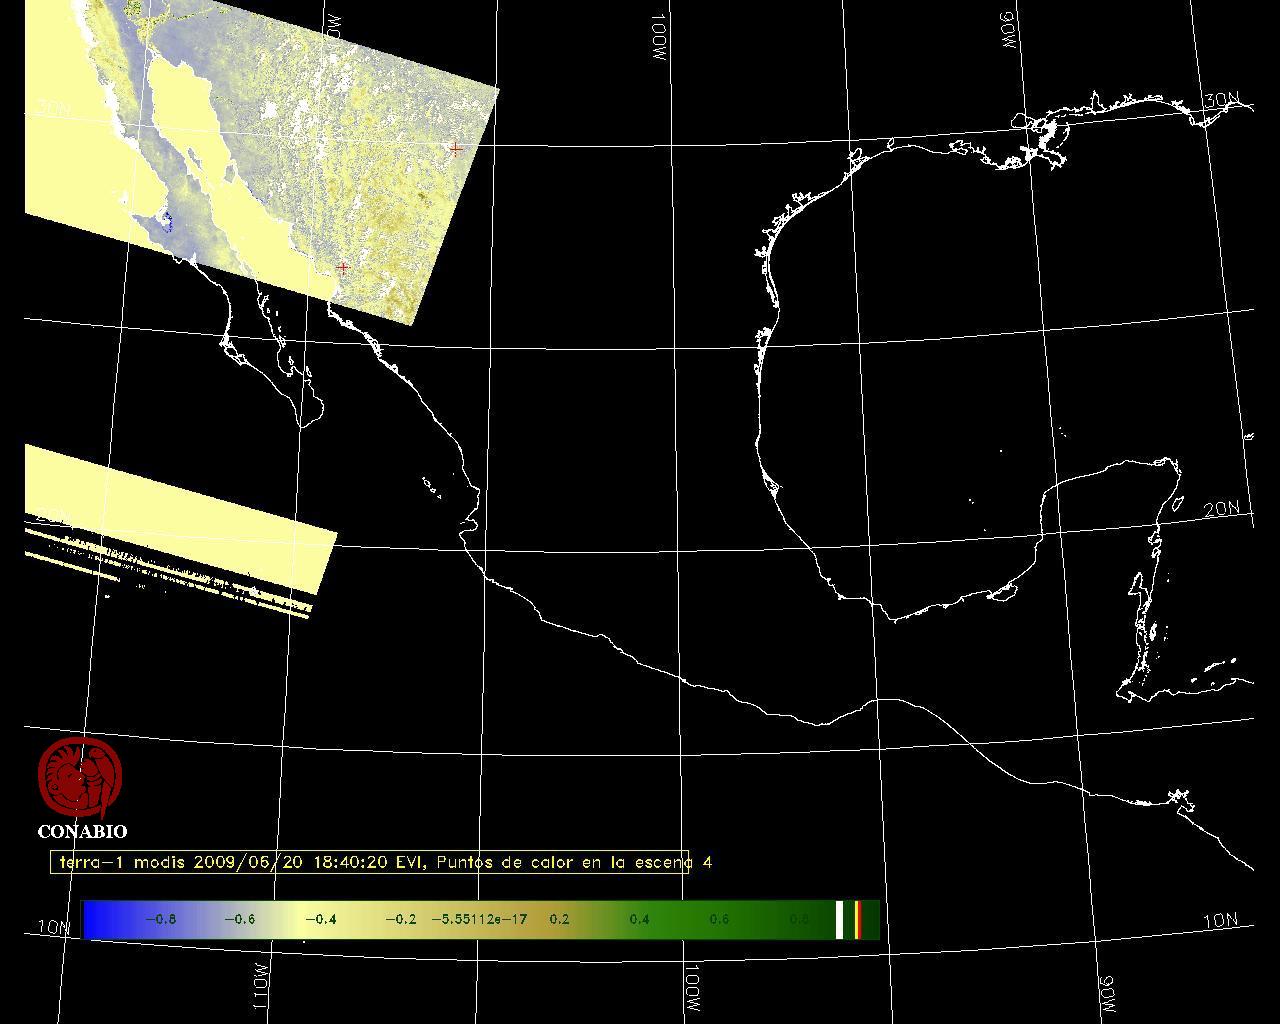Click the hotspot cross near 30N line
Image resolution: width=1280 pixels, height=1024 pixels.
pyautogui.click(x=456, y=148)
